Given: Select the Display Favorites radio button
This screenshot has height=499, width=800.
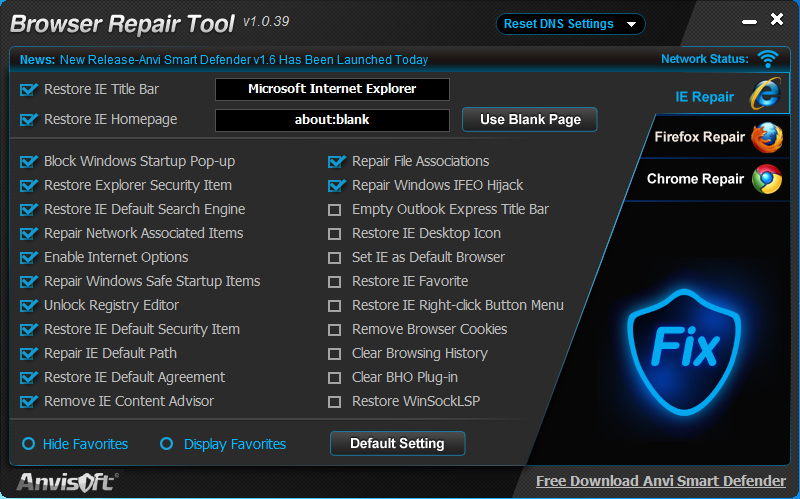Looking at the screenshot, I should pyautogui.click(x=166, y=443).
